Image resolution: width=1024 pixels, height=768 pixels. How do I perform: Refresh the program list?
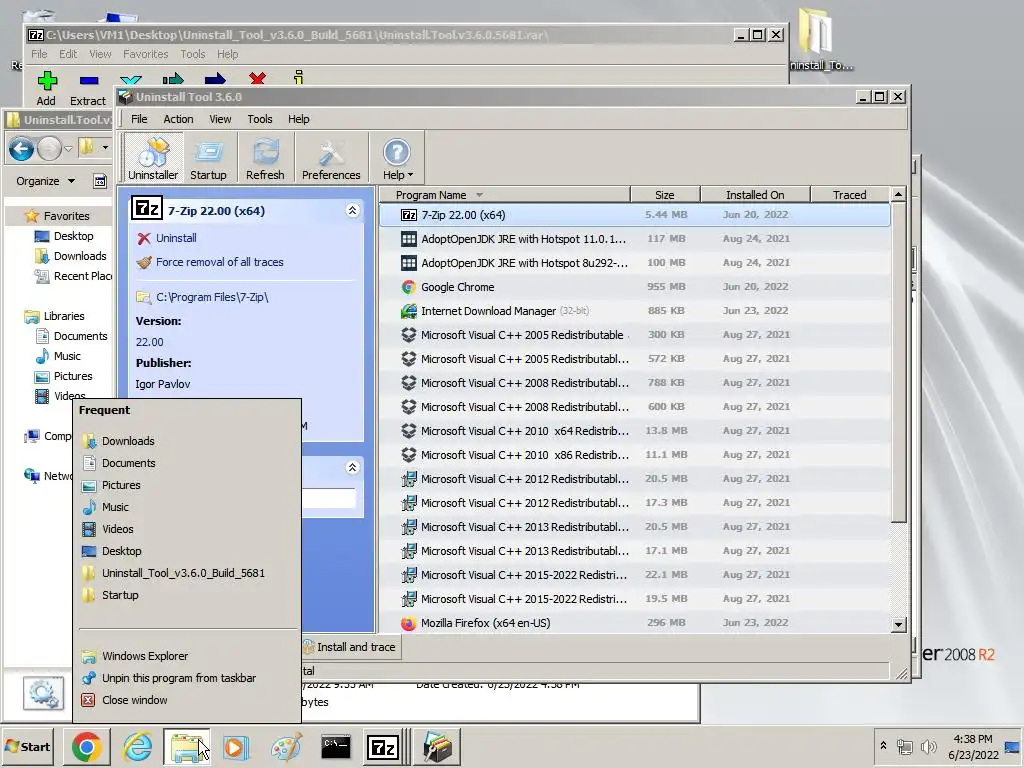pyautogui.click(x=265, y=157)
